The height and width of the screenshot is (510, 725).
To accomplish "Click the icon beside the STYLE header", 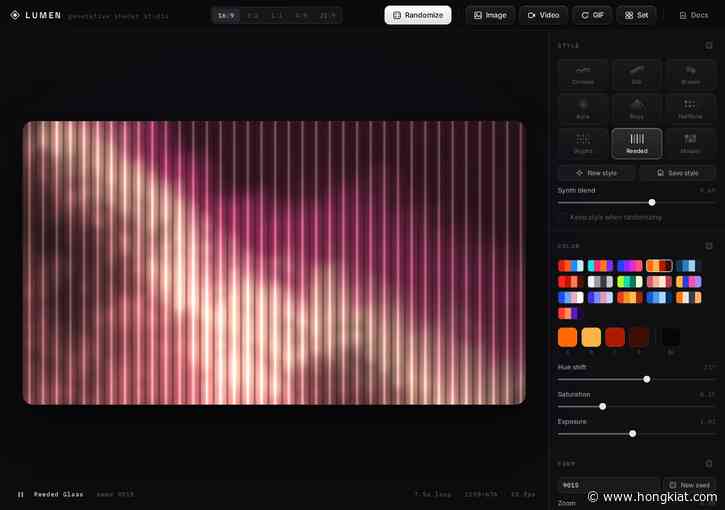I will click(x=708, y=45).
